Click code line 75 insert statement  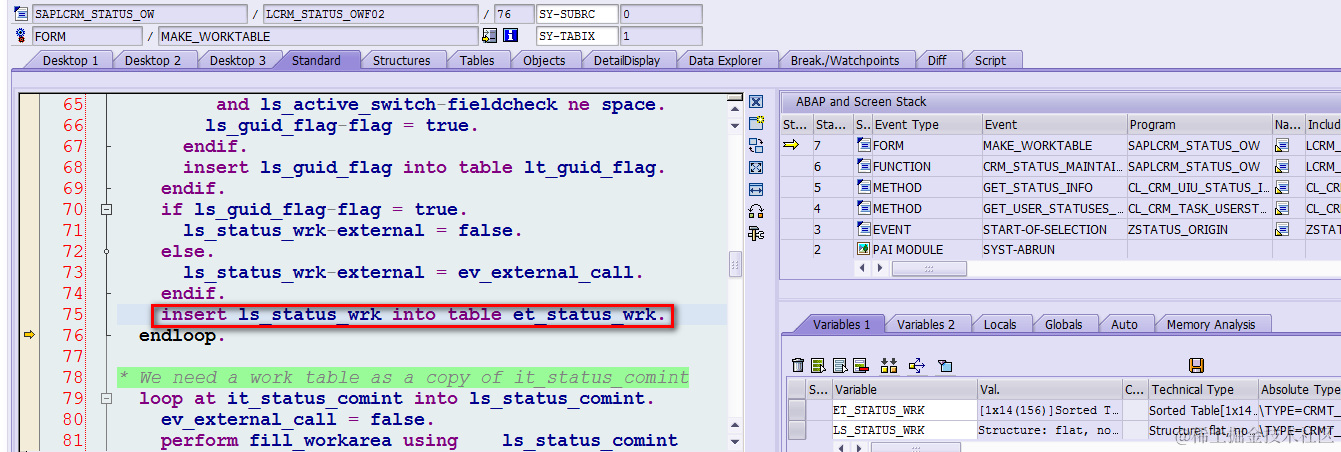[413, 315]
